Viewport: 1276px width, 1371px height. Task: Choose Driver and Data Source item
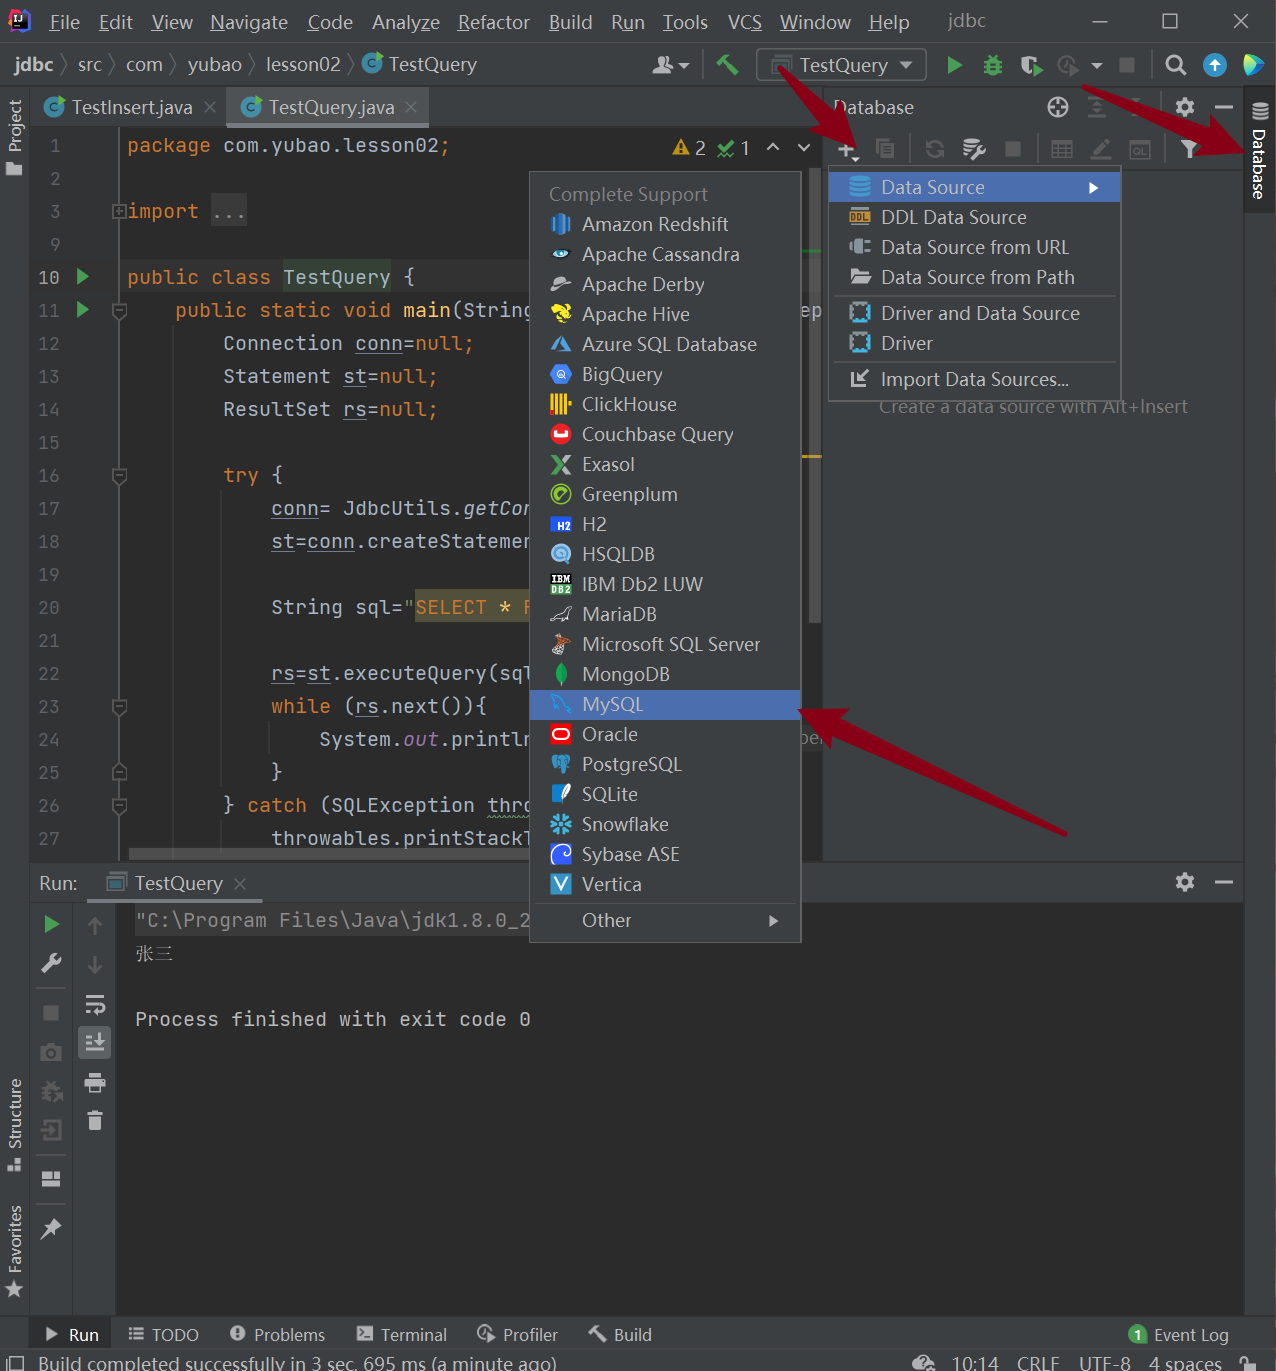(x=974, y=313)
